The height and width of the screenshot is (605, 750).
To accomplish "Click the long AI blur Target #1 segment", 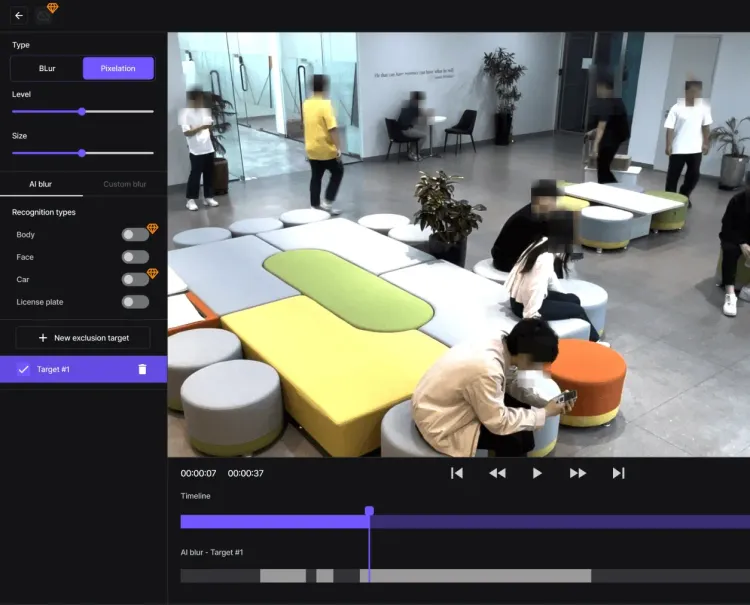I will click(x=475, y=576).
